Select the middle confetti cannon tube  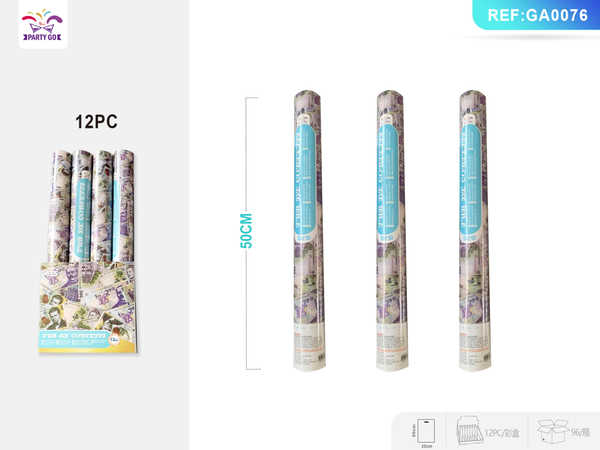coord(391,231)
